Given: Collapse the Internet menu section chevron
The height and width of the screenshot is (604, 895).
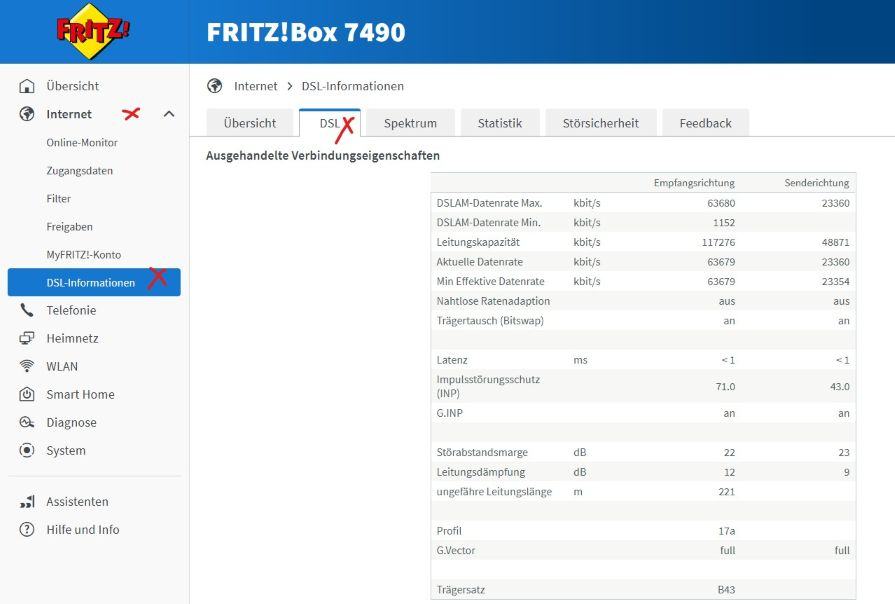Looking at the screenshot, I should (x=169, y=114).
